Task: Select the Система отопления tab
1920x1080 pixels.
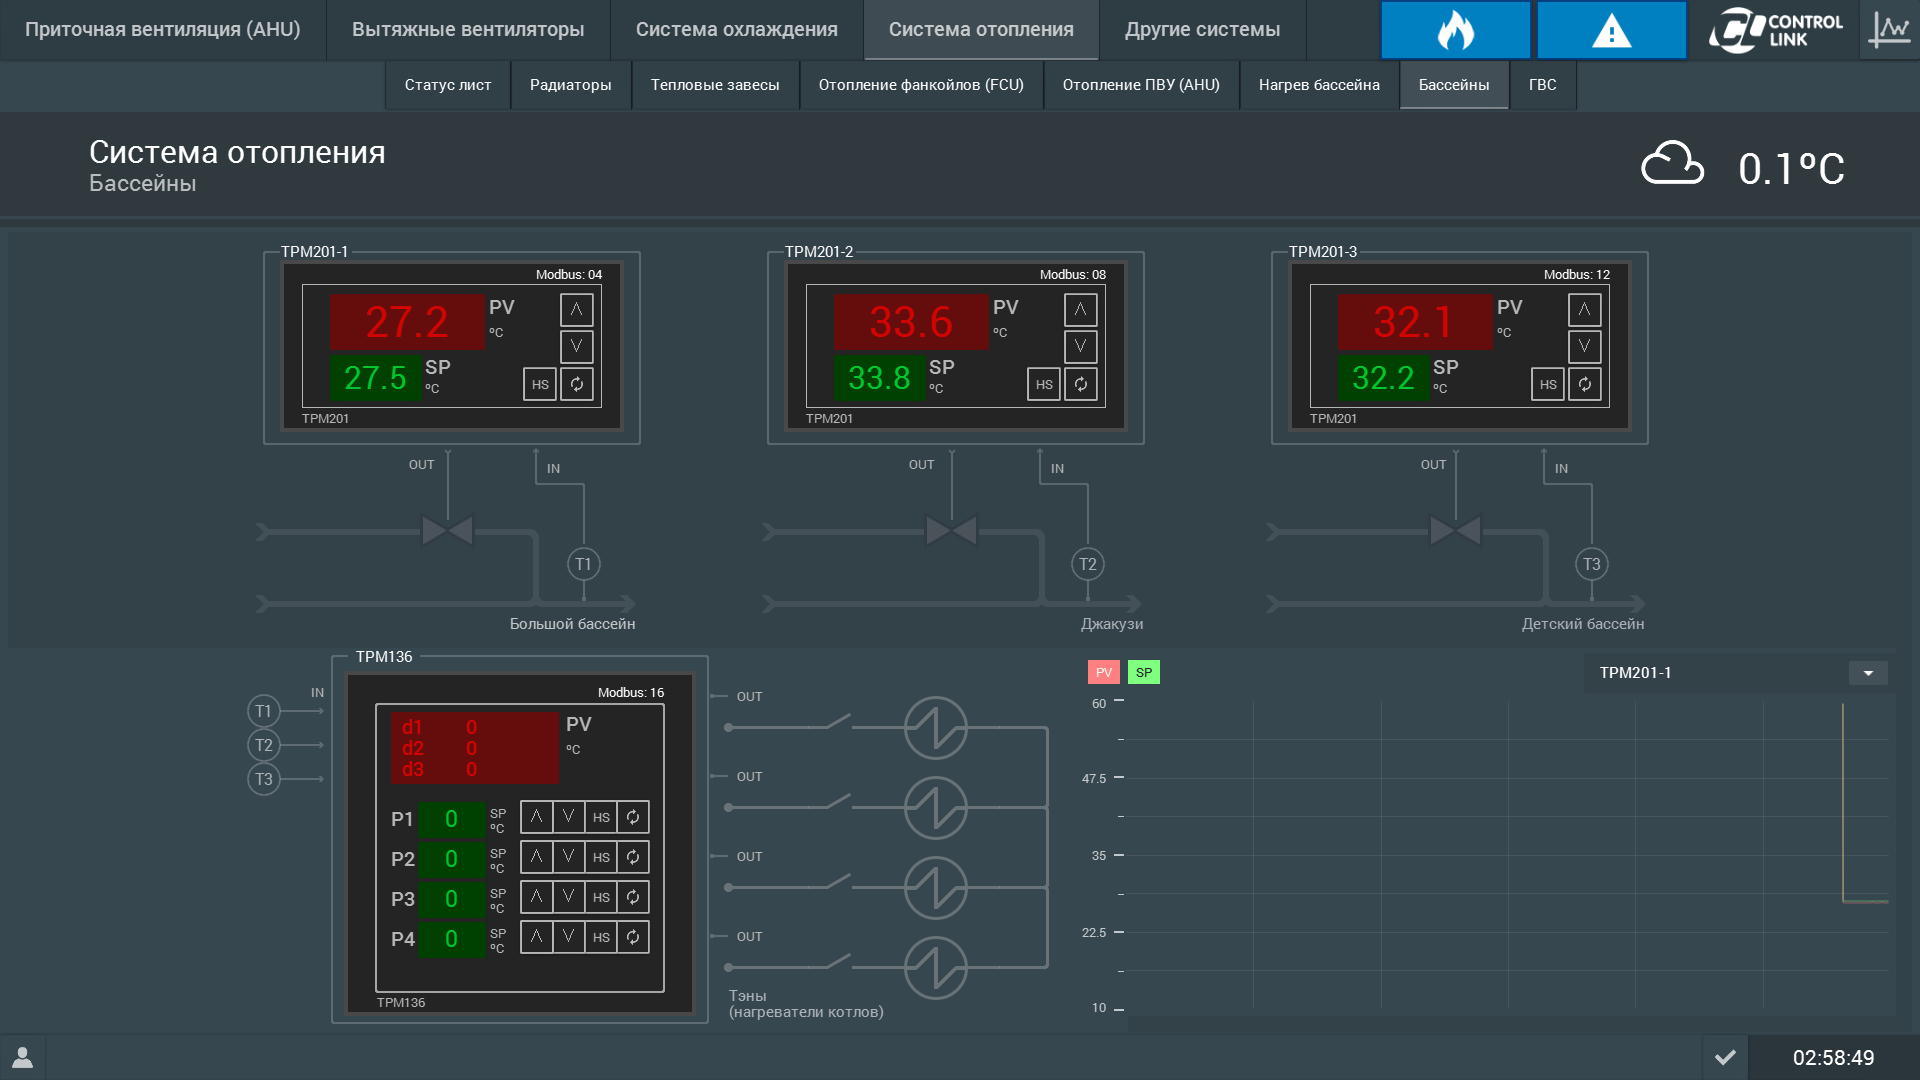Action: [x=981, y=30]
